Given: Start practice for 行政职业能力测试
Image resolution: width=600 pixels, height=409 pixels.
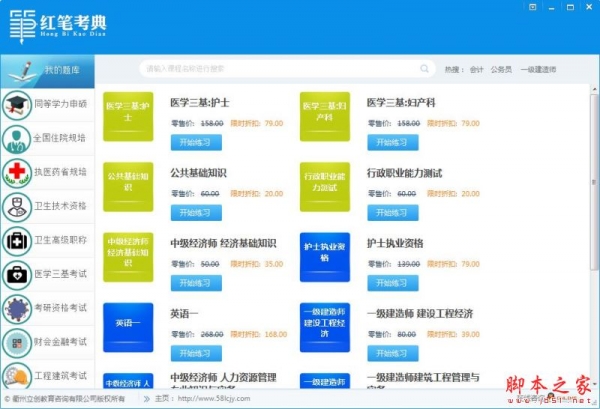Looking at the screenshot, I should pyautogui.click(x=393, y=213).
